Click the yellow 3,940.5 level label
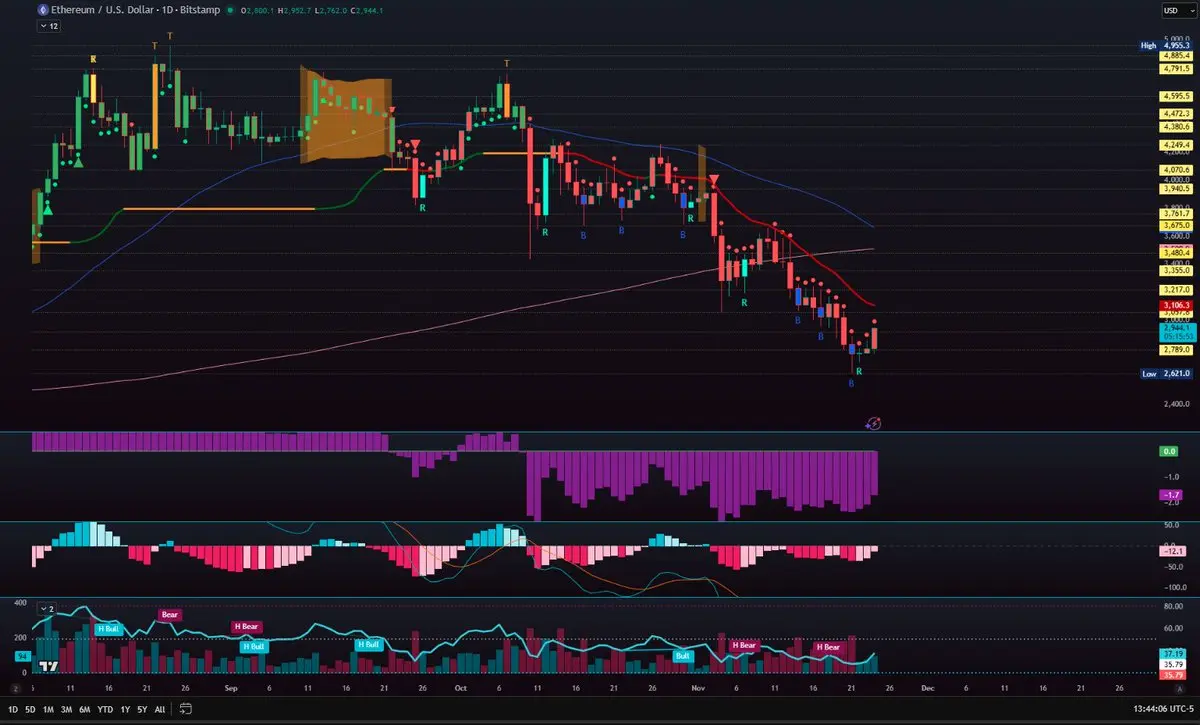1200x725 pixels. tap(1174, 188)
